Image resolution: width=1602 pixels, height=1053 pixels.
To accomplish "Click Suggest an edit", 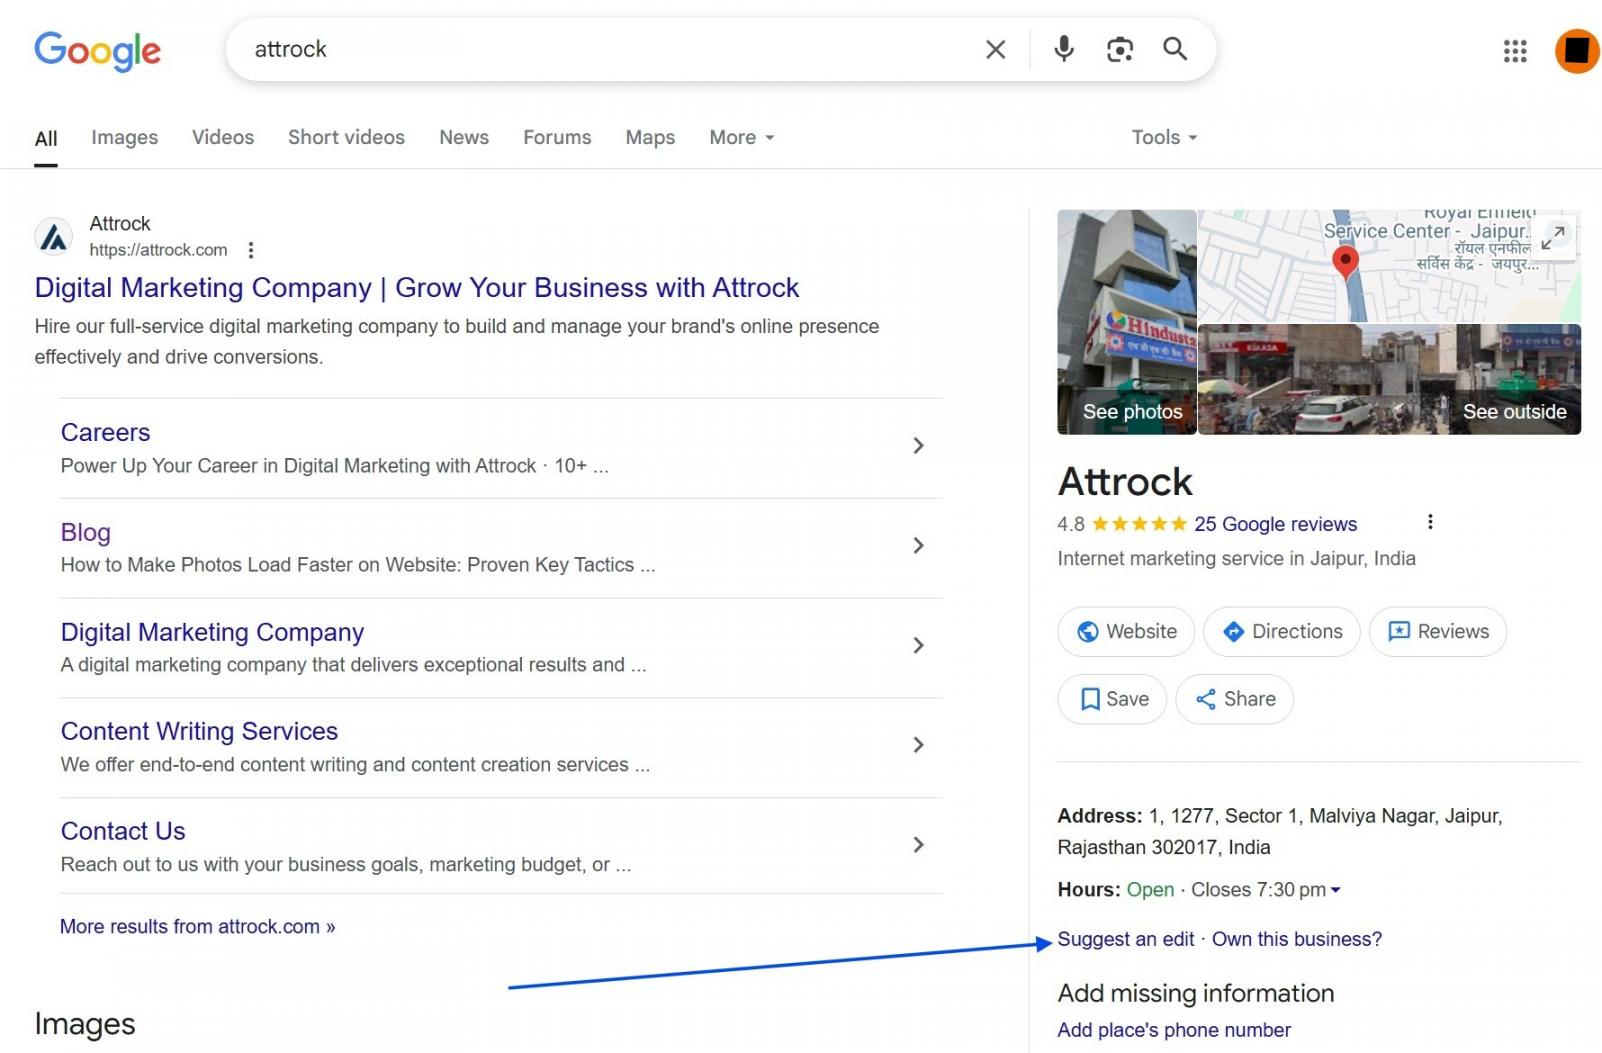I will pyautogui.click(x=1126, y=939).
